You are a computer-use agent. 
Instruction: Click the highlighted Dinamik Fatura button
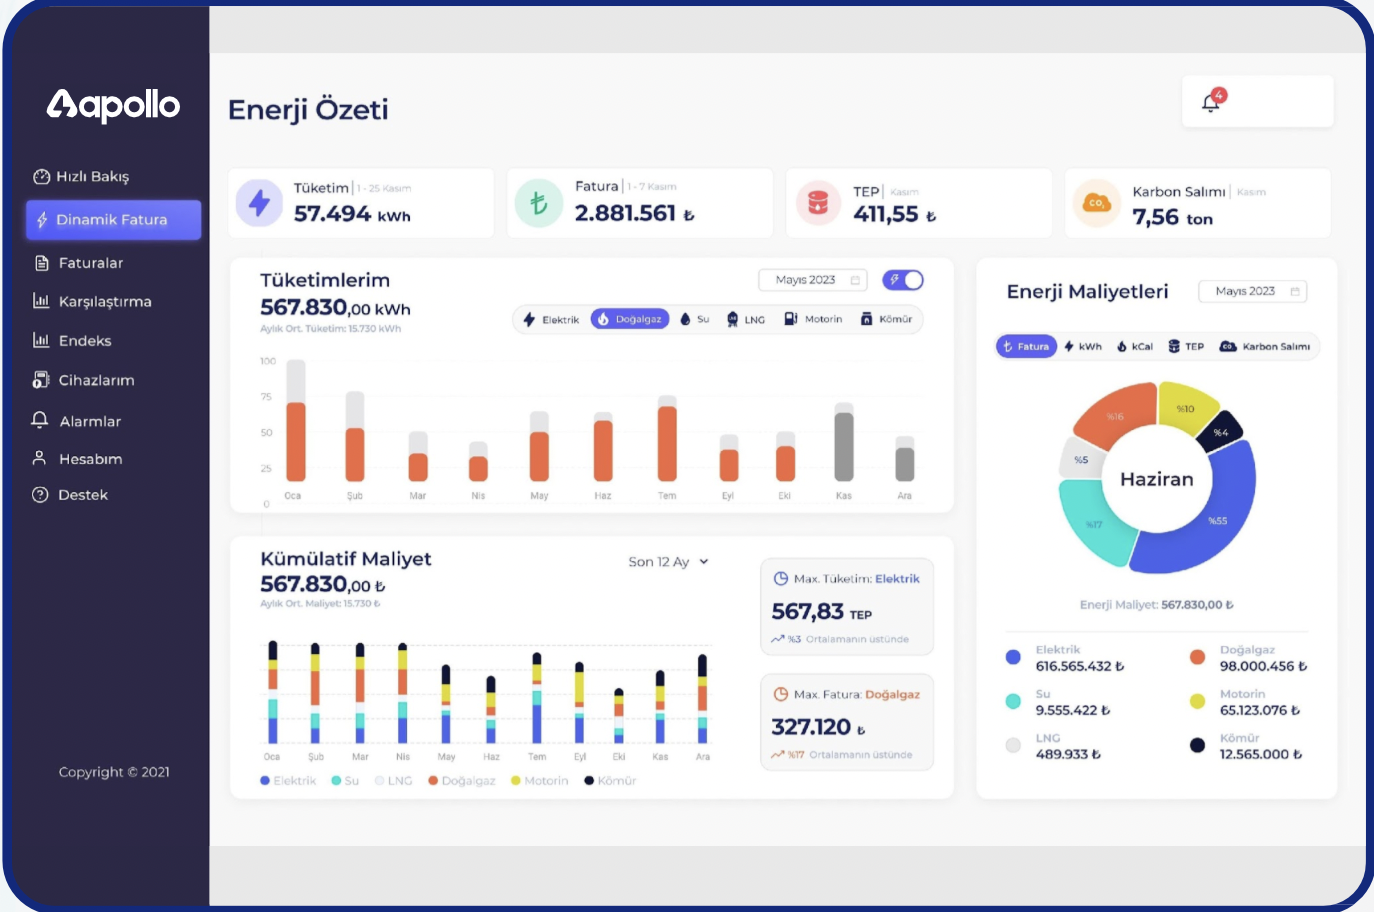[113, 220]
